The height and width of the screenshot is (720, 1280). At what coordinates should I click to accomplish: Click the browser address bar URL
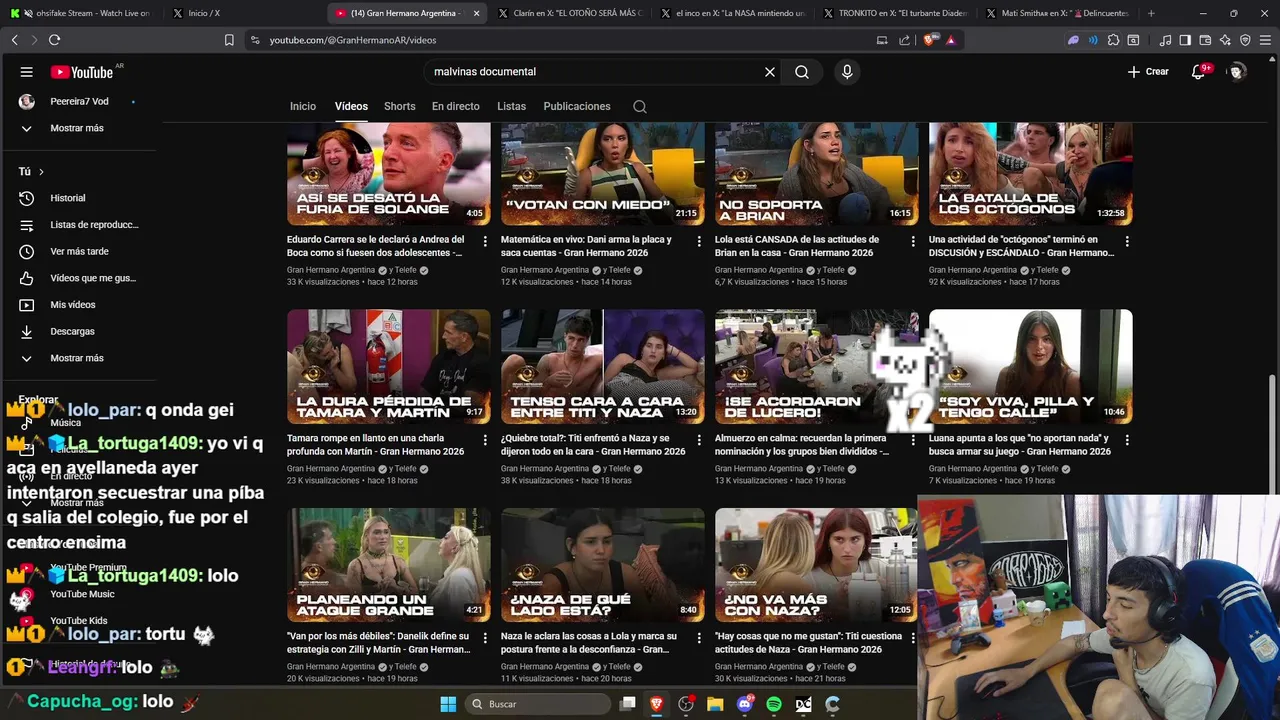coord(353,40)
